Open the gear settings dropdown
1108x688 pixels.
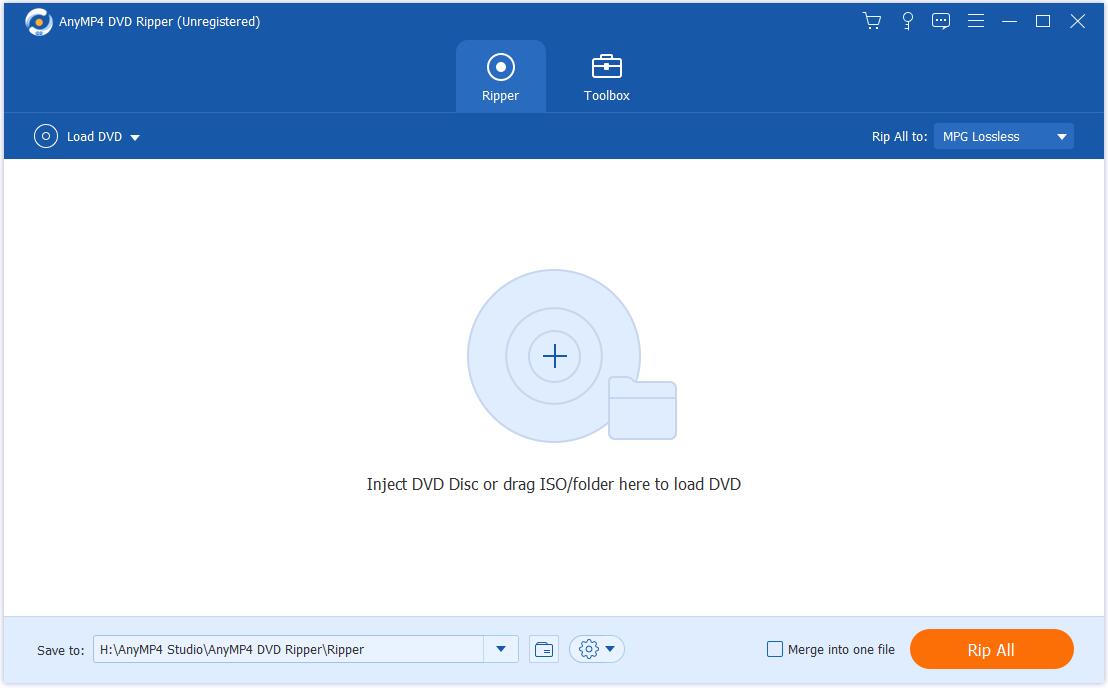click(x=597, y=649)
